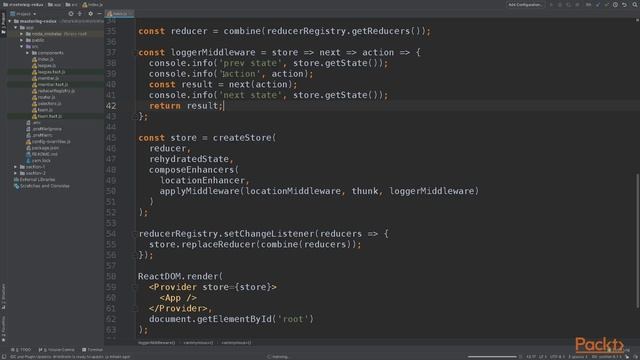
Task: Click the indexing progress bar in status bar
Action: point(492,357)
